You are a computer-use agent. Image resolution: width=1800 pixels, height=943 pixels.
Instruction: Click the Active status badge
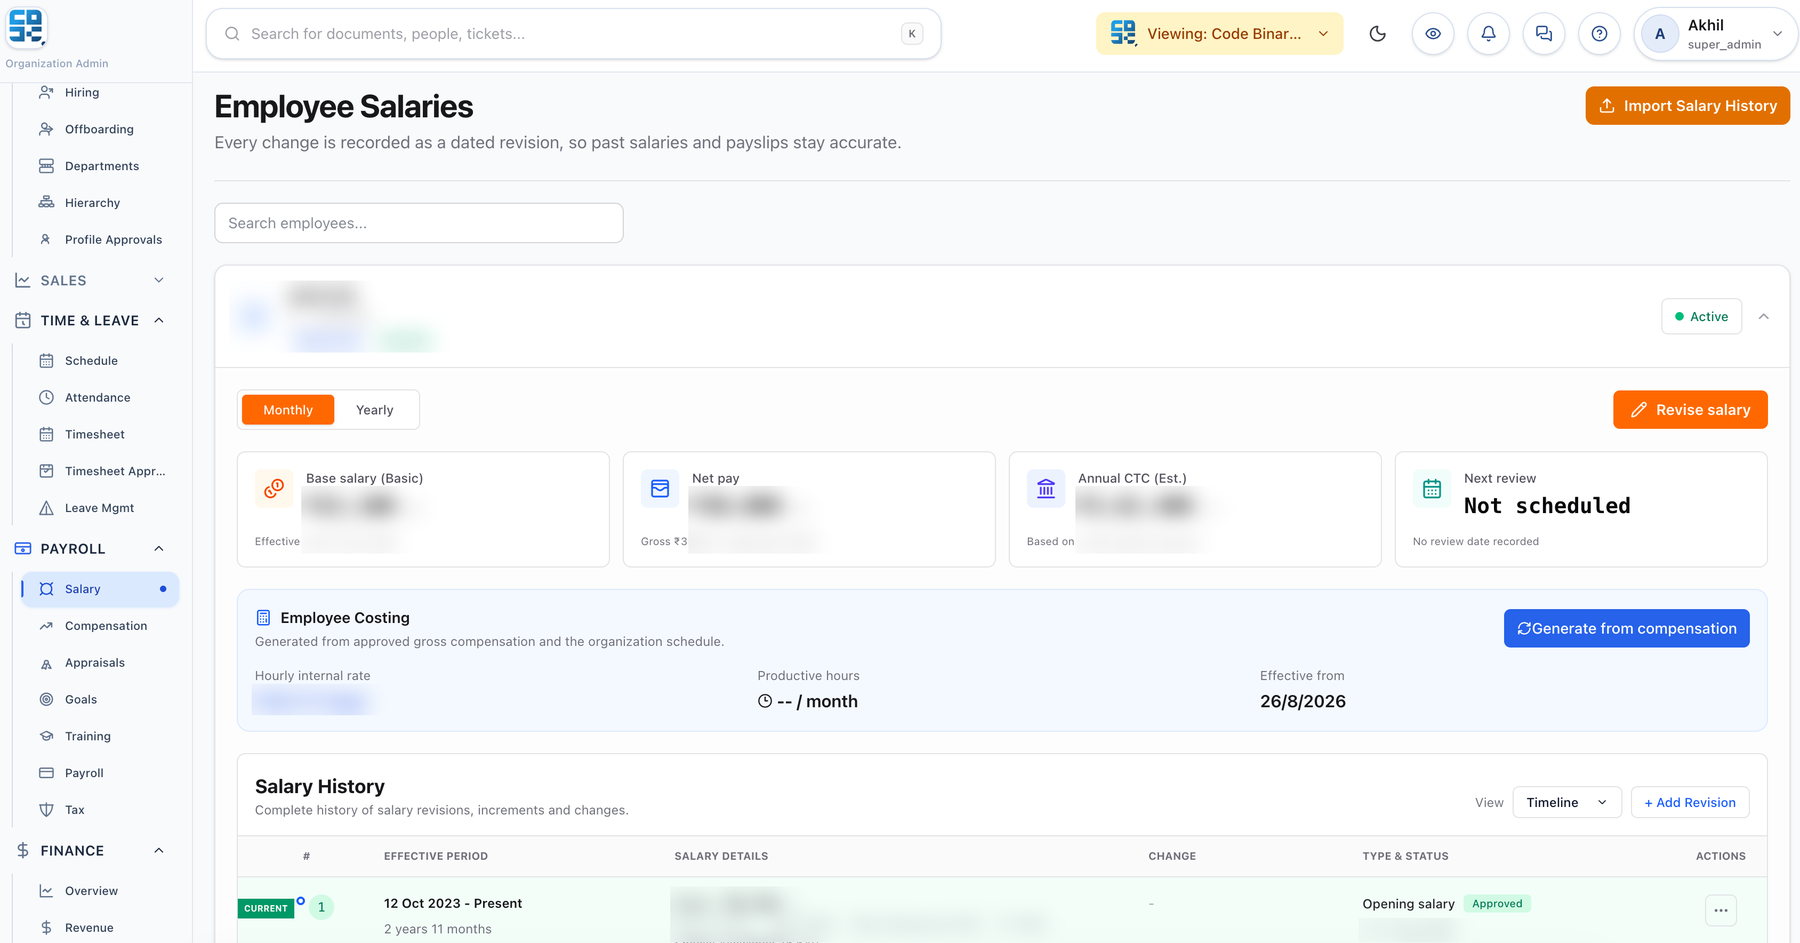[x=1701, y=317]
